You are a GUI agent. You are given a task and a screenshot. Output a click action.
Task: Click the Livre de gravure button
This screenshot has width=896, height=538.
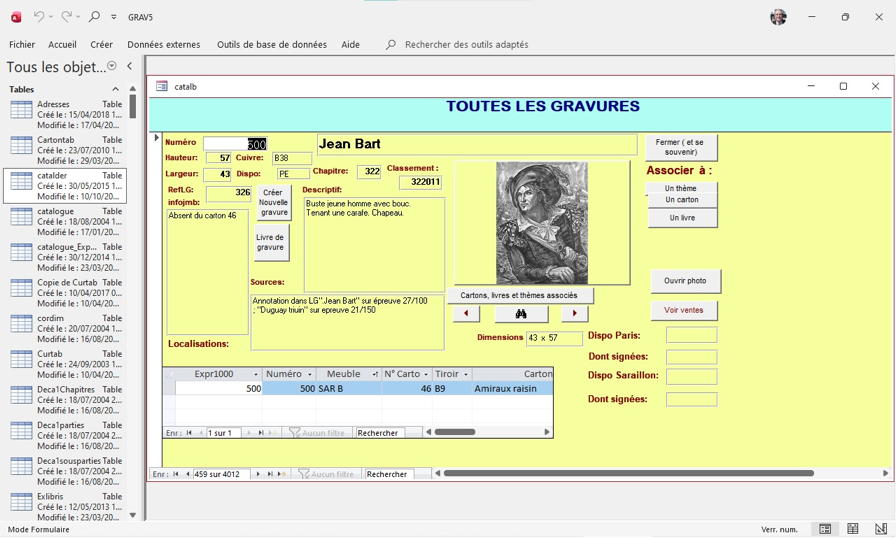[x=271, y=243]
